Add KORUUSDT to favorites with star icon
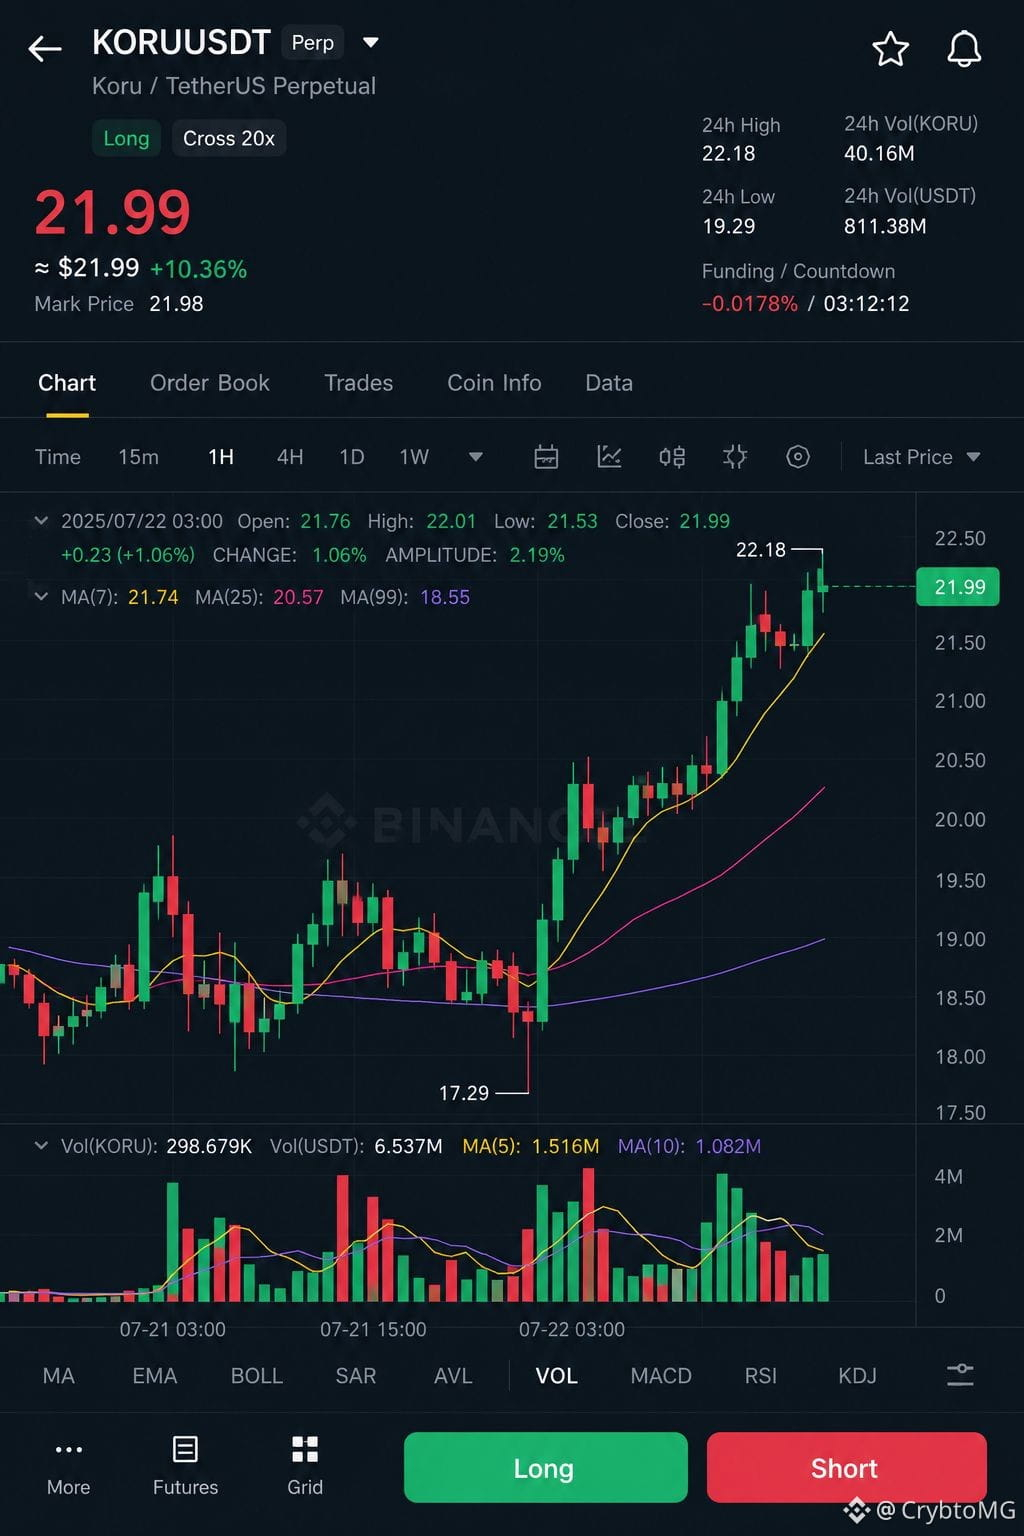The image size is (1024, 1536). (x=890, y=48)
